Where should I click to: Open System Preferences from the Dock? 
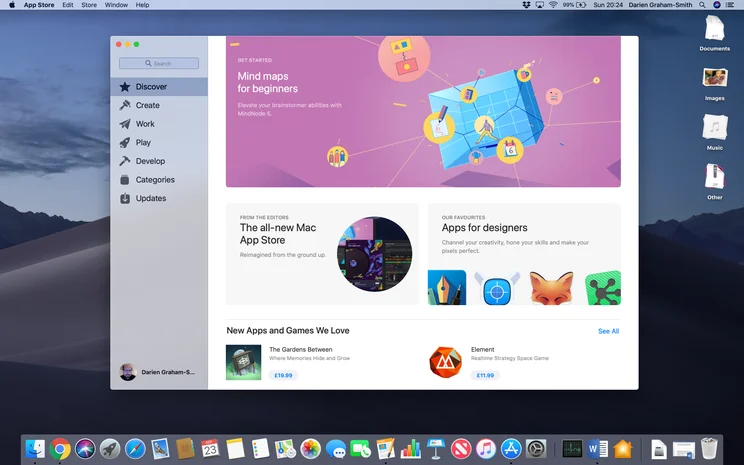[x=536, y=449]
